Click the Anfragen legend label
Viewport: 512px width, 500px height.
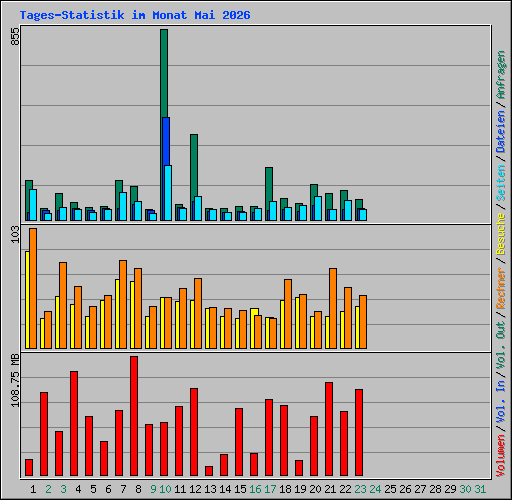tap(500, 74)
